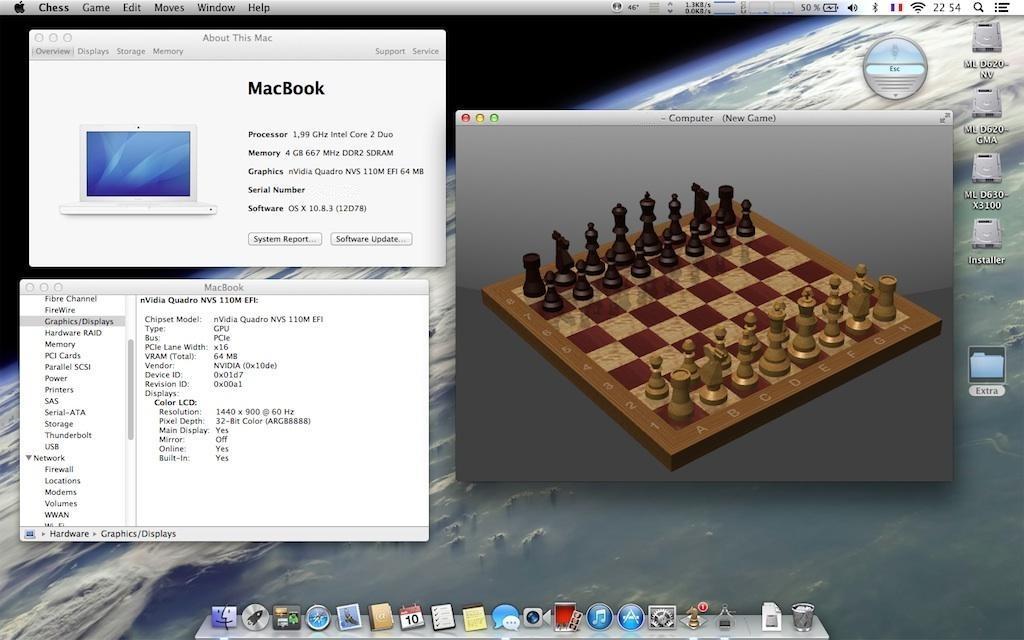
Task: Launch Launchpad from the Dock
Action: 255,617
